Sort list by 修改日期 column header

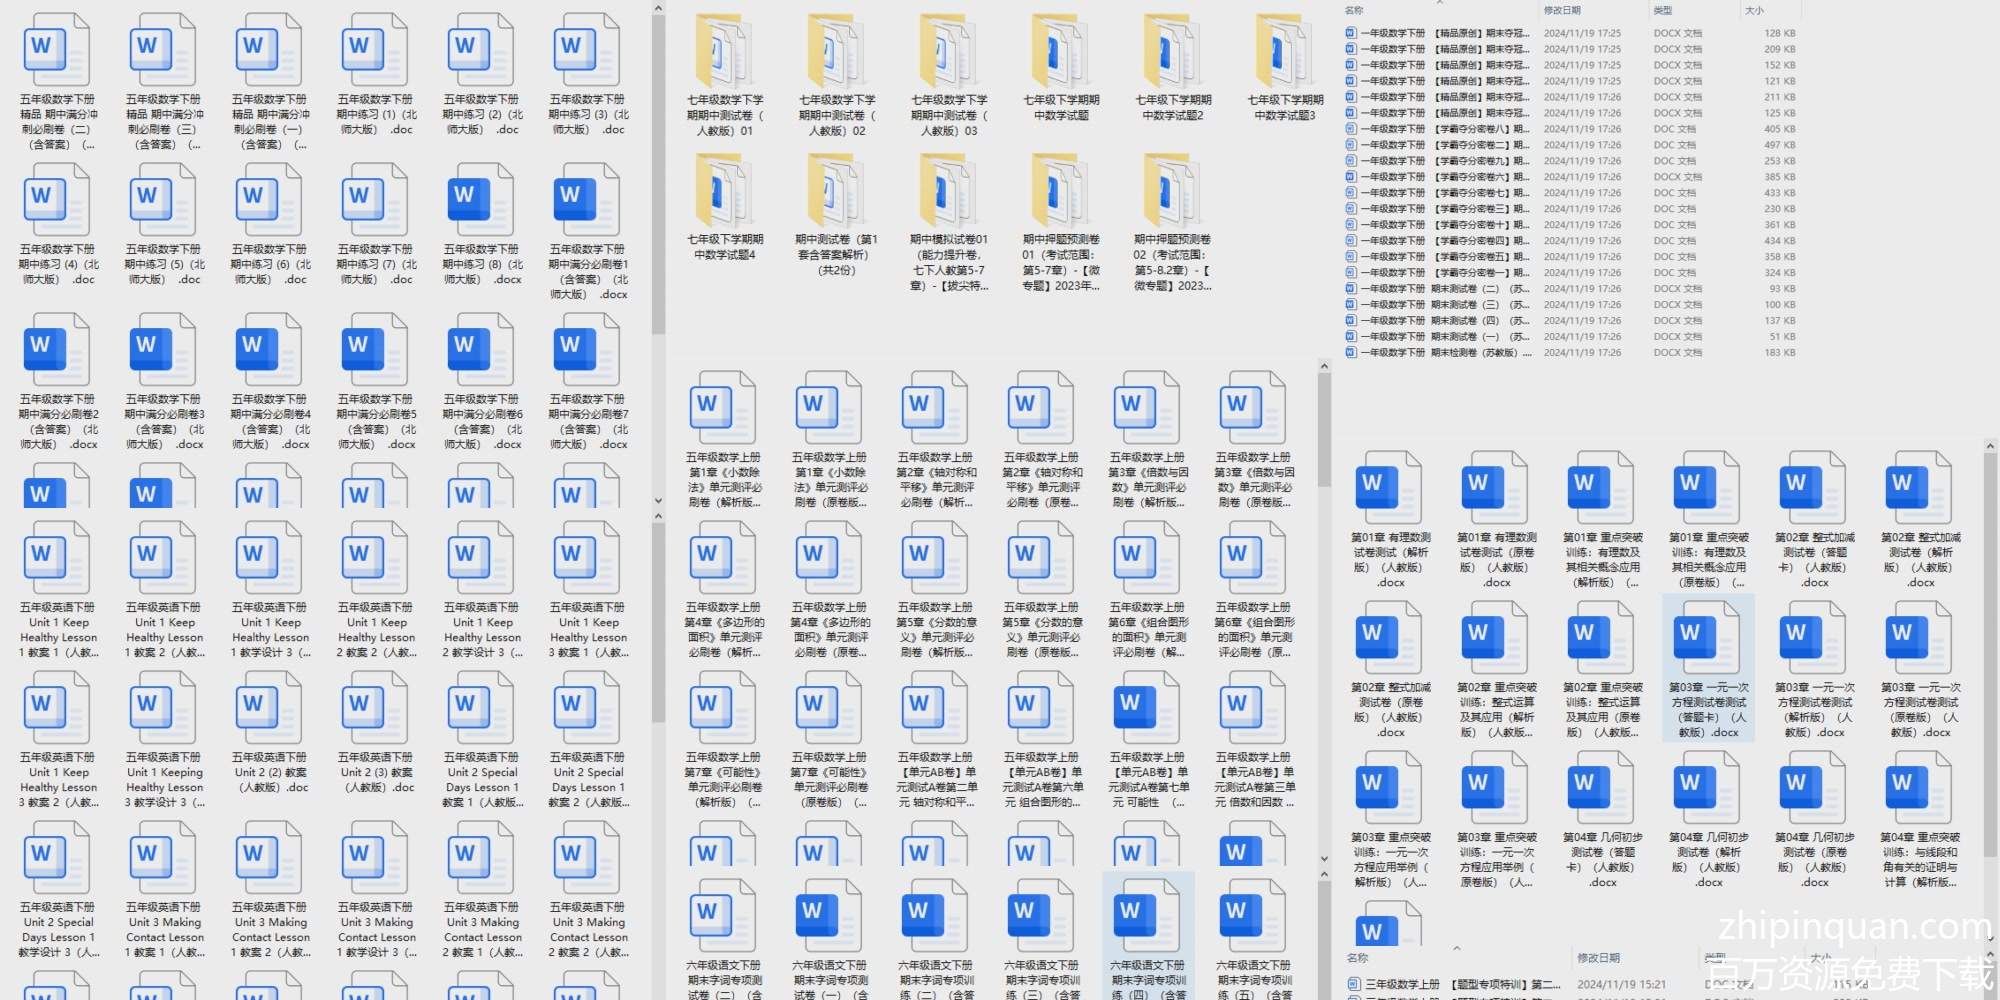point(1562,10)
